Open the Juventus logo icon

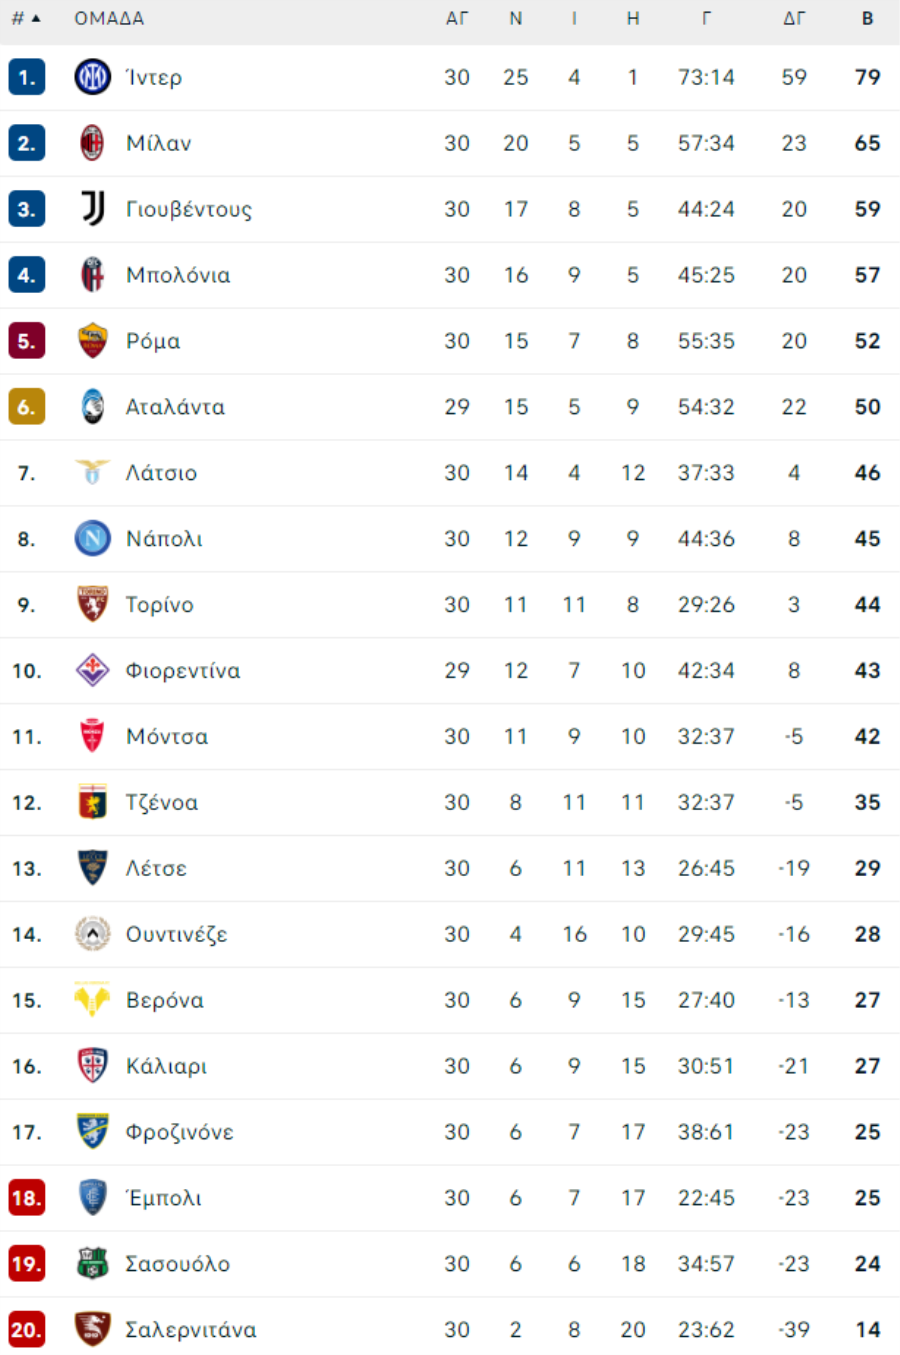coord(92,209)
